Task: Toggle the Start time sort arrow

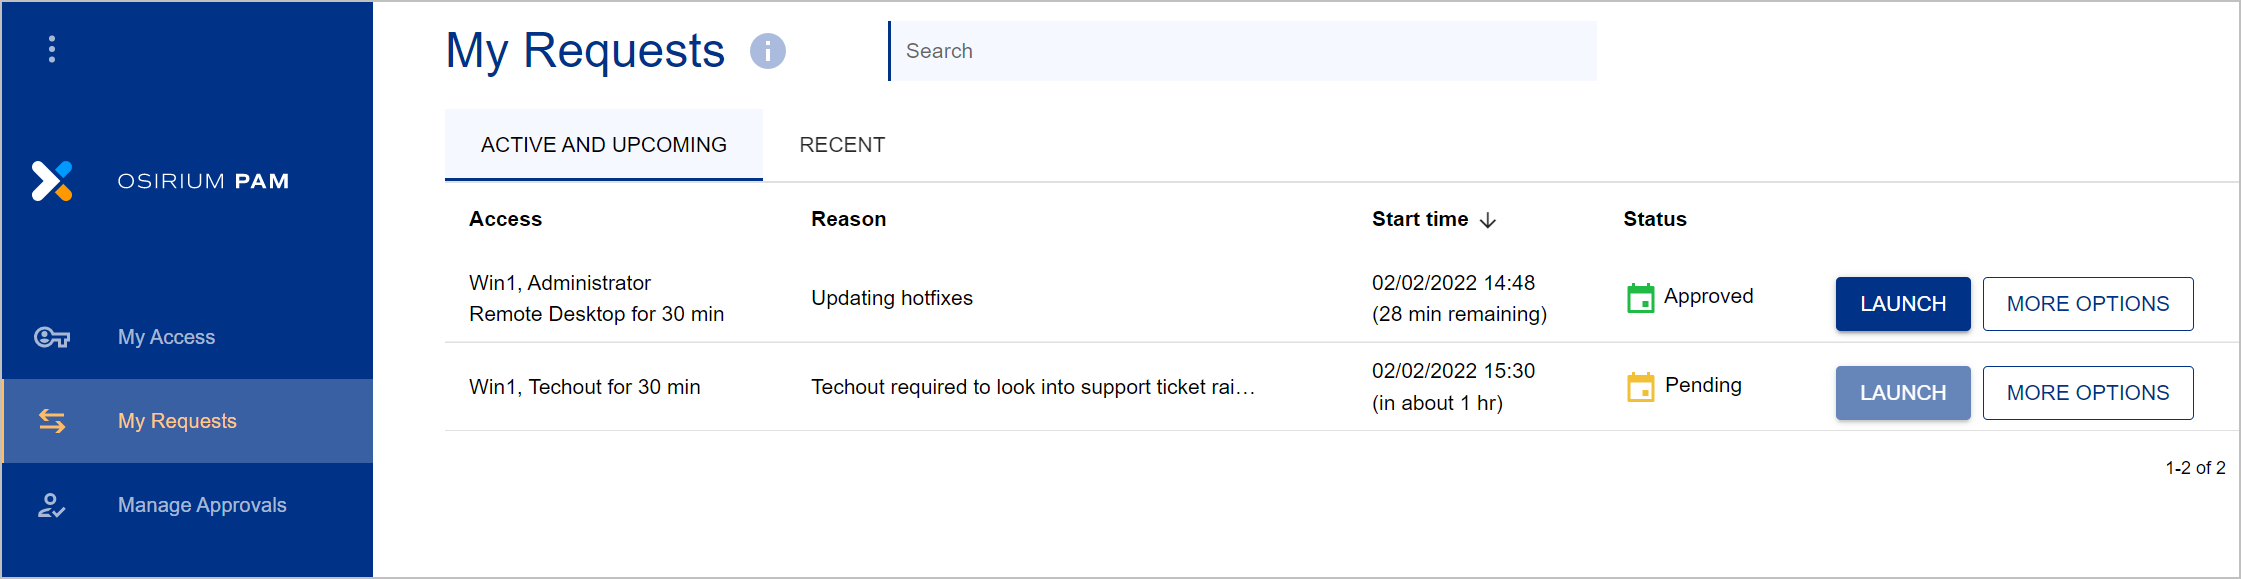Action: click(1488, 220)
